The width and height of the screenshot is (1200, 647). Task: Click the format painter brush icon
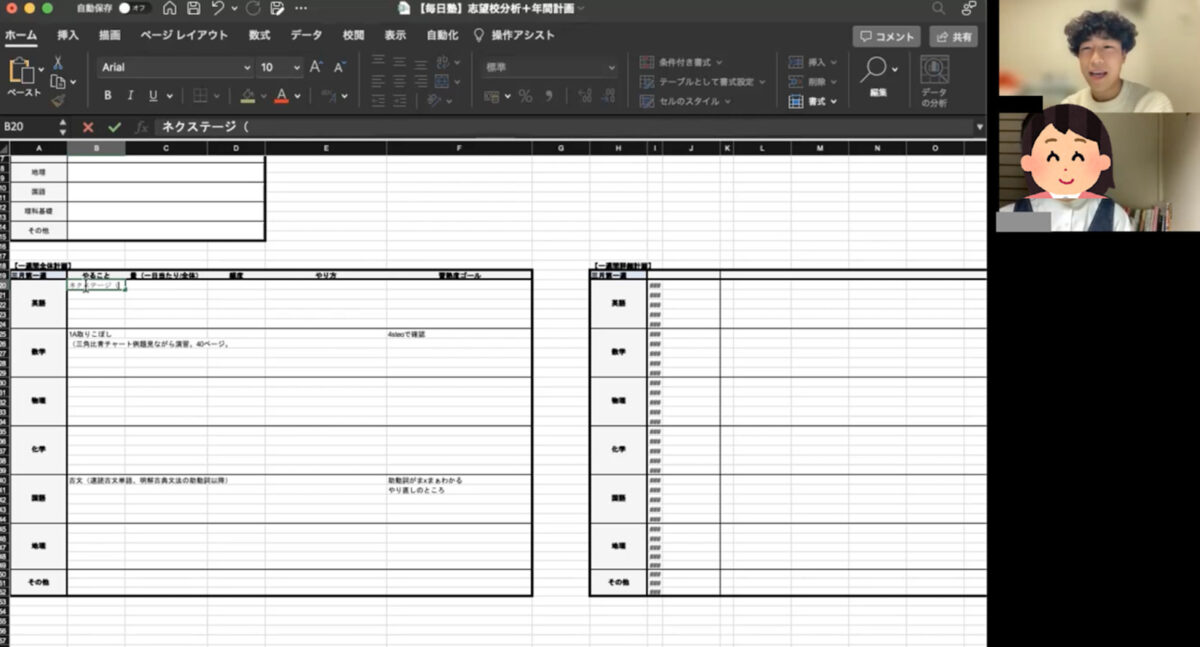tap(57, 99)
